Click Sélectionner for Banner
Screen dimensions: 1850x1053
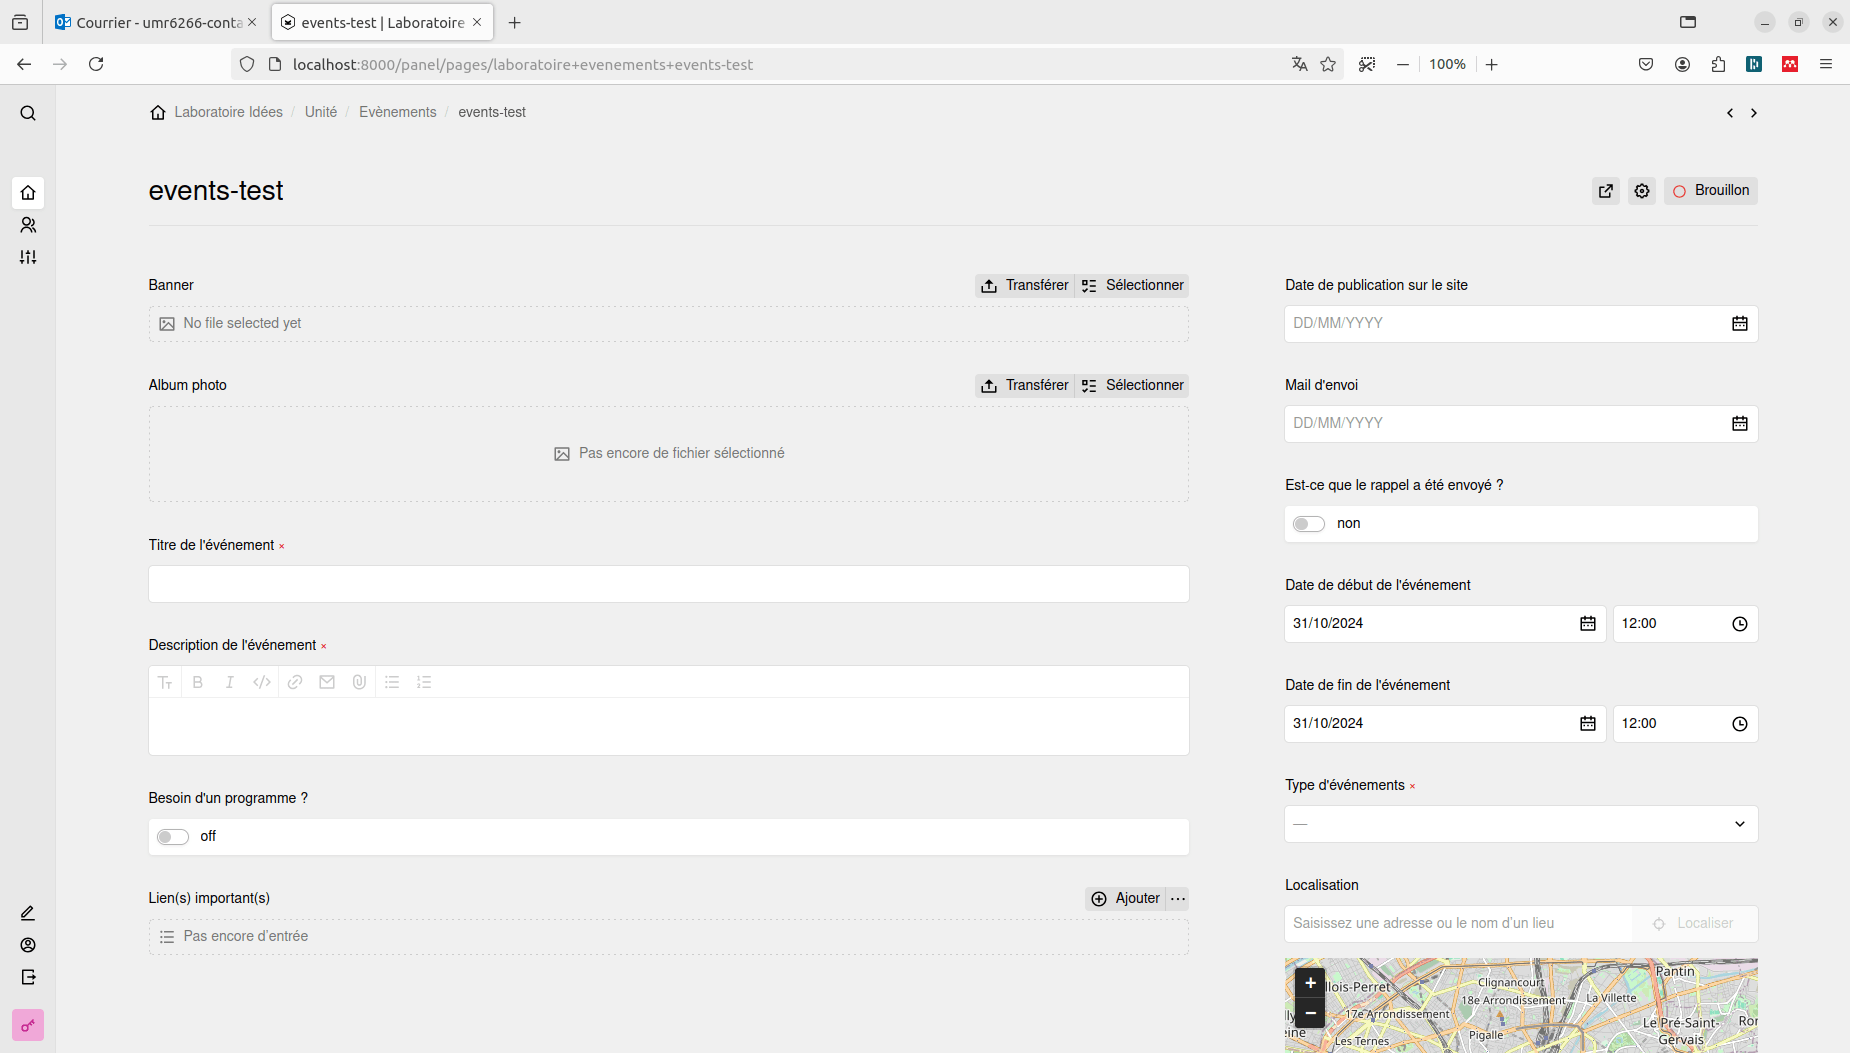pos(1132,286)
